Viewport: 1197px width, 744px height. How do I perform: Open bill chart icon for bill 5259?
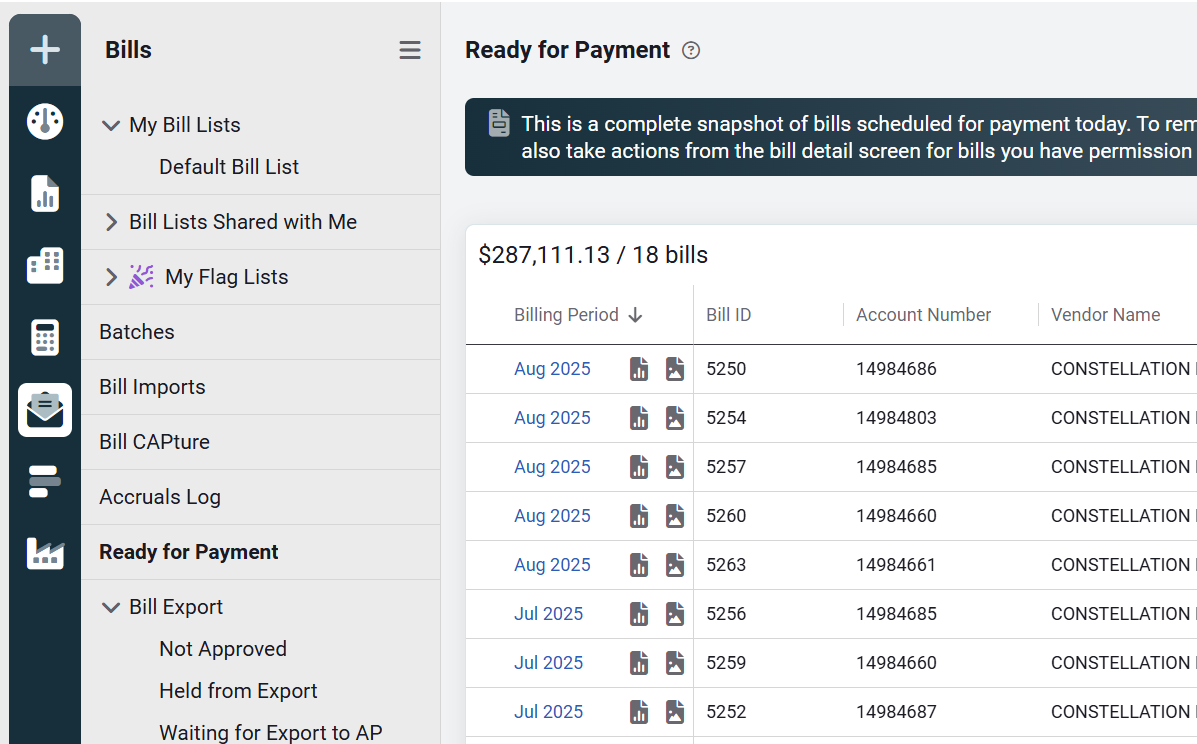pyautogui.click(x=639, y=662)
